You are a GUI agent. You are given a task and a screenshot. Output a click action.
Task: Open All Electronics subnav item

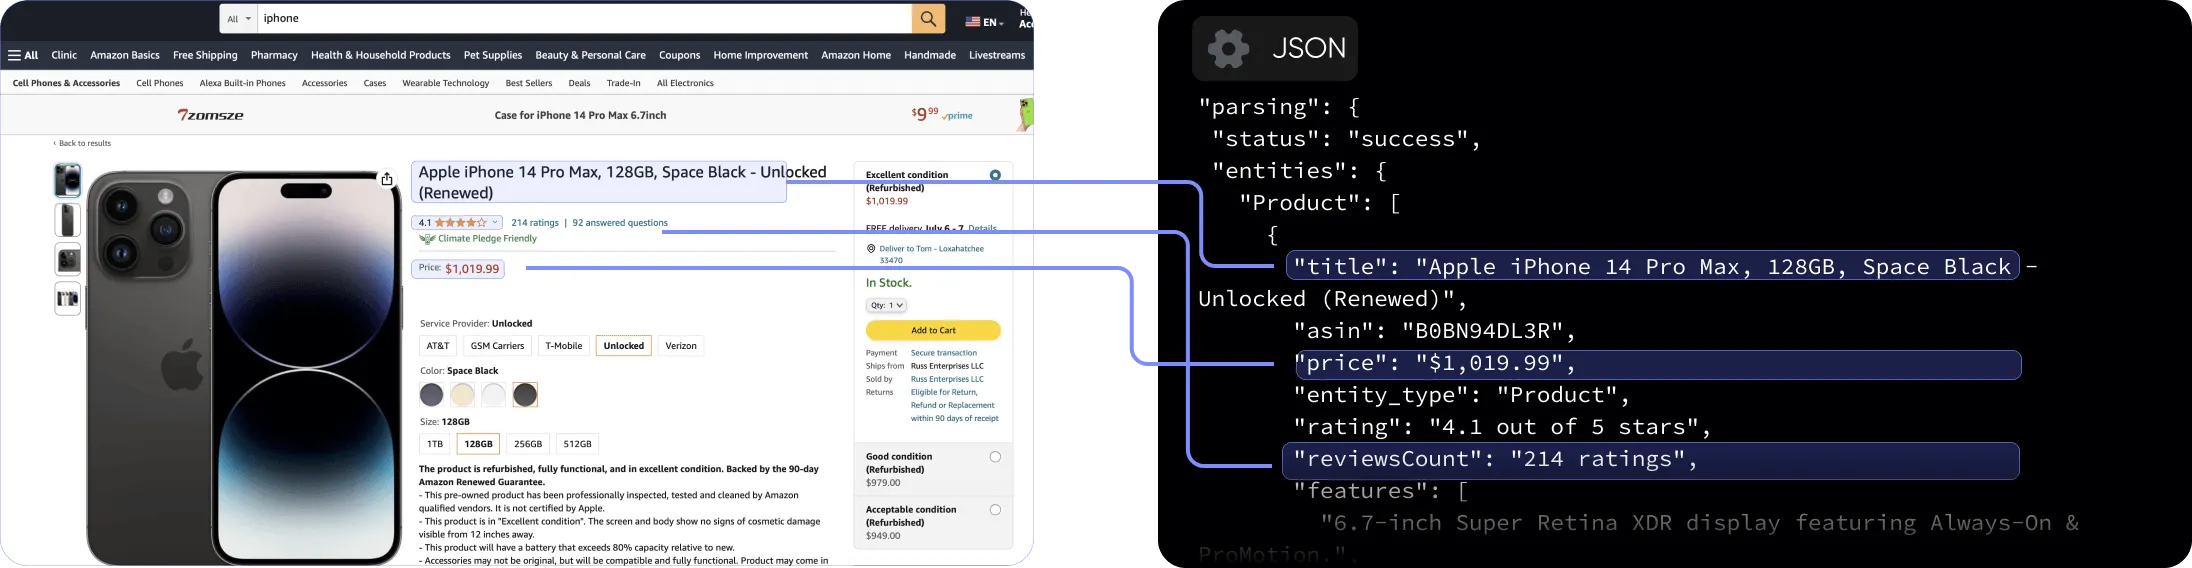(685, 83)
